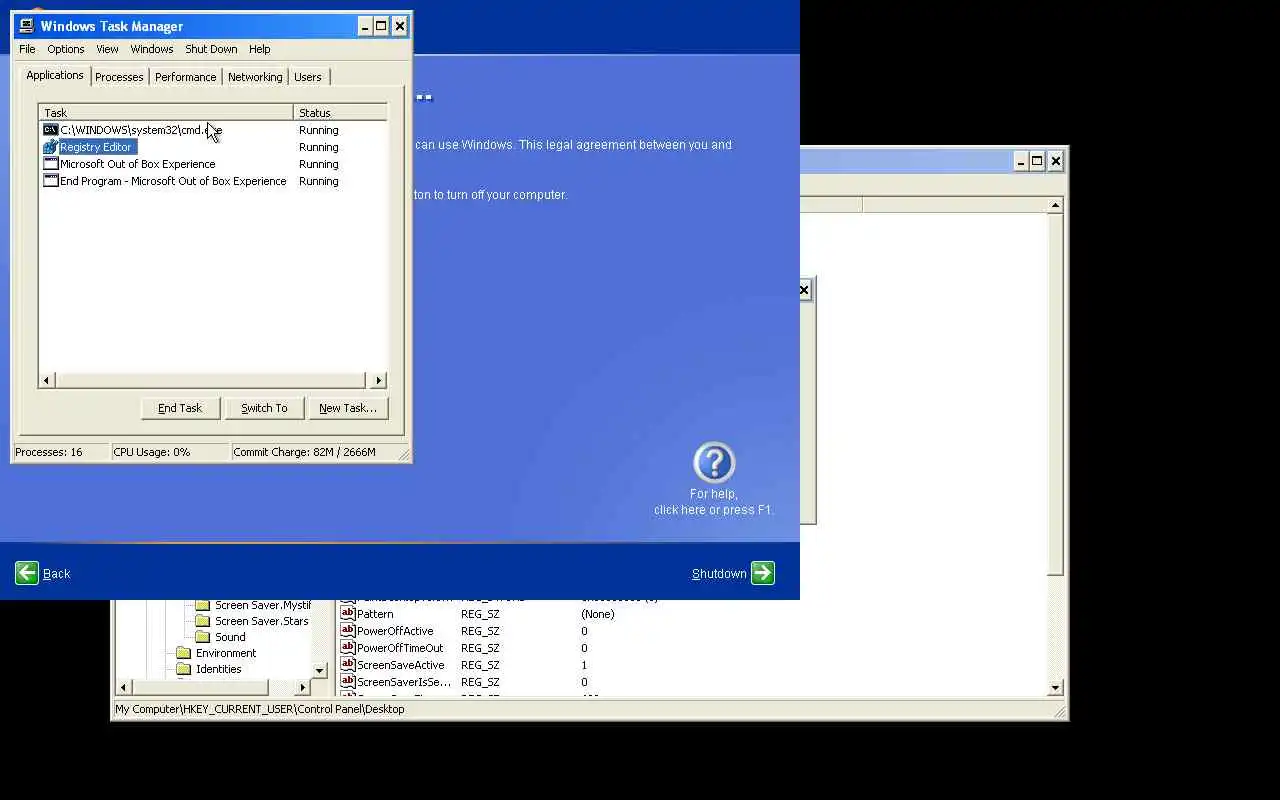Screen dimensions: 1280x800
Task: Switch to the Users tab
Action: coord(308,77)
